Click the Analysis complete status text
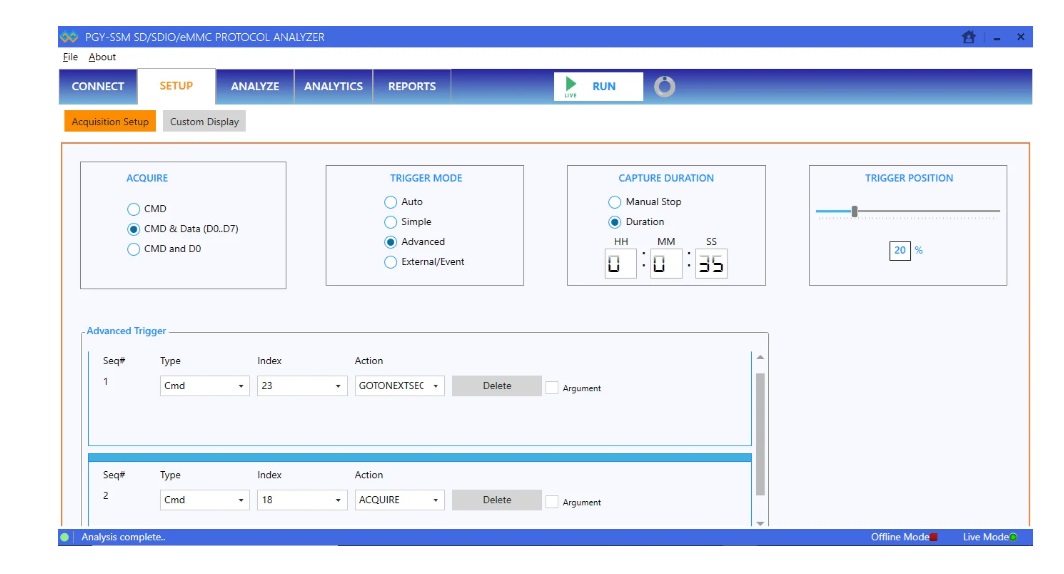Image resolution: width=1064 pixels, height=574 pixels. click(x=123, y=537)
